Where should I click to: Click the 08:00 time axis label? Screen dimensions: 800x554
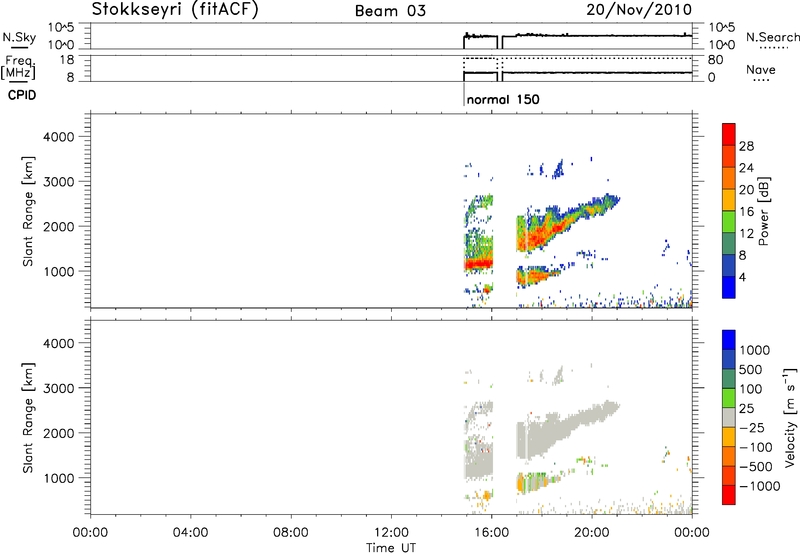(x=291, y=533)
